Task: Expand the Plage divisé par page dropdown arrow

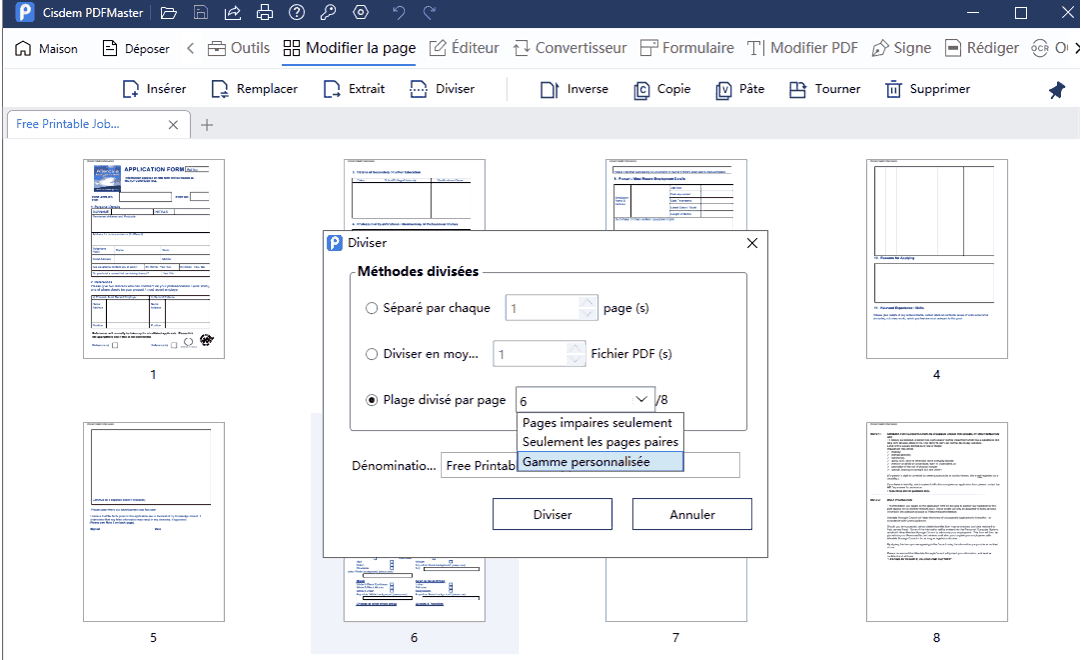Action: [x=641, y=399]
